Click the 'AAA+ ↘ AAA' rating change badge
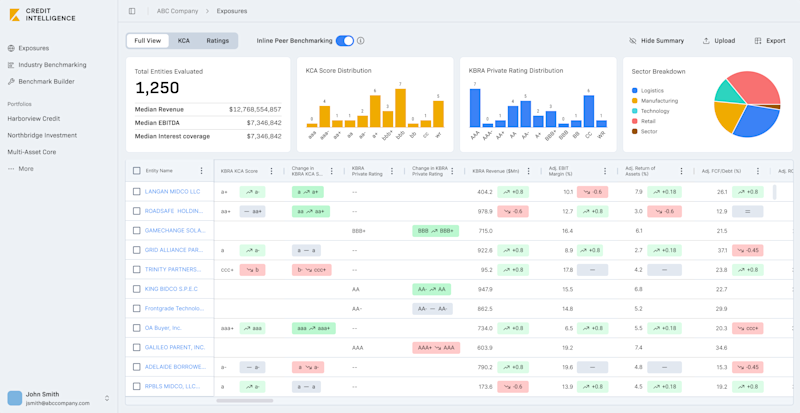The height and width of the screenshot is (413, 800). 436,347
